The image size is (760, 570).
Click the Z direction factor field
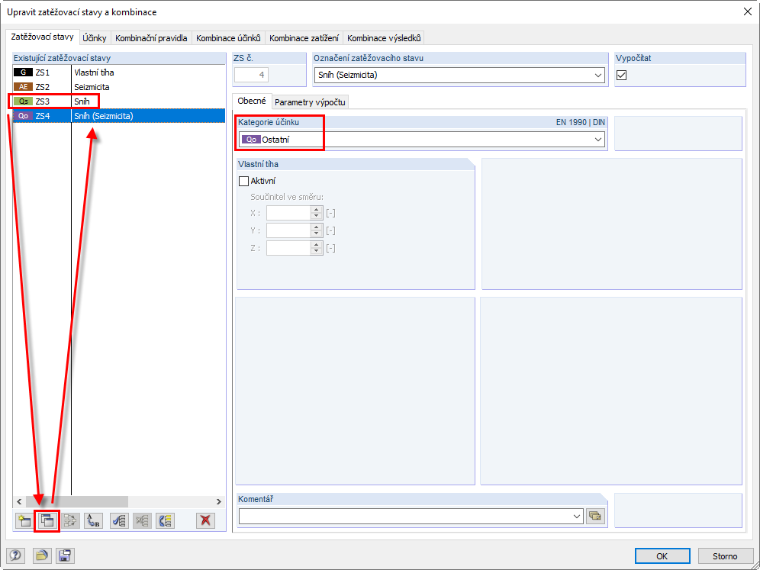tap(288, 248)
